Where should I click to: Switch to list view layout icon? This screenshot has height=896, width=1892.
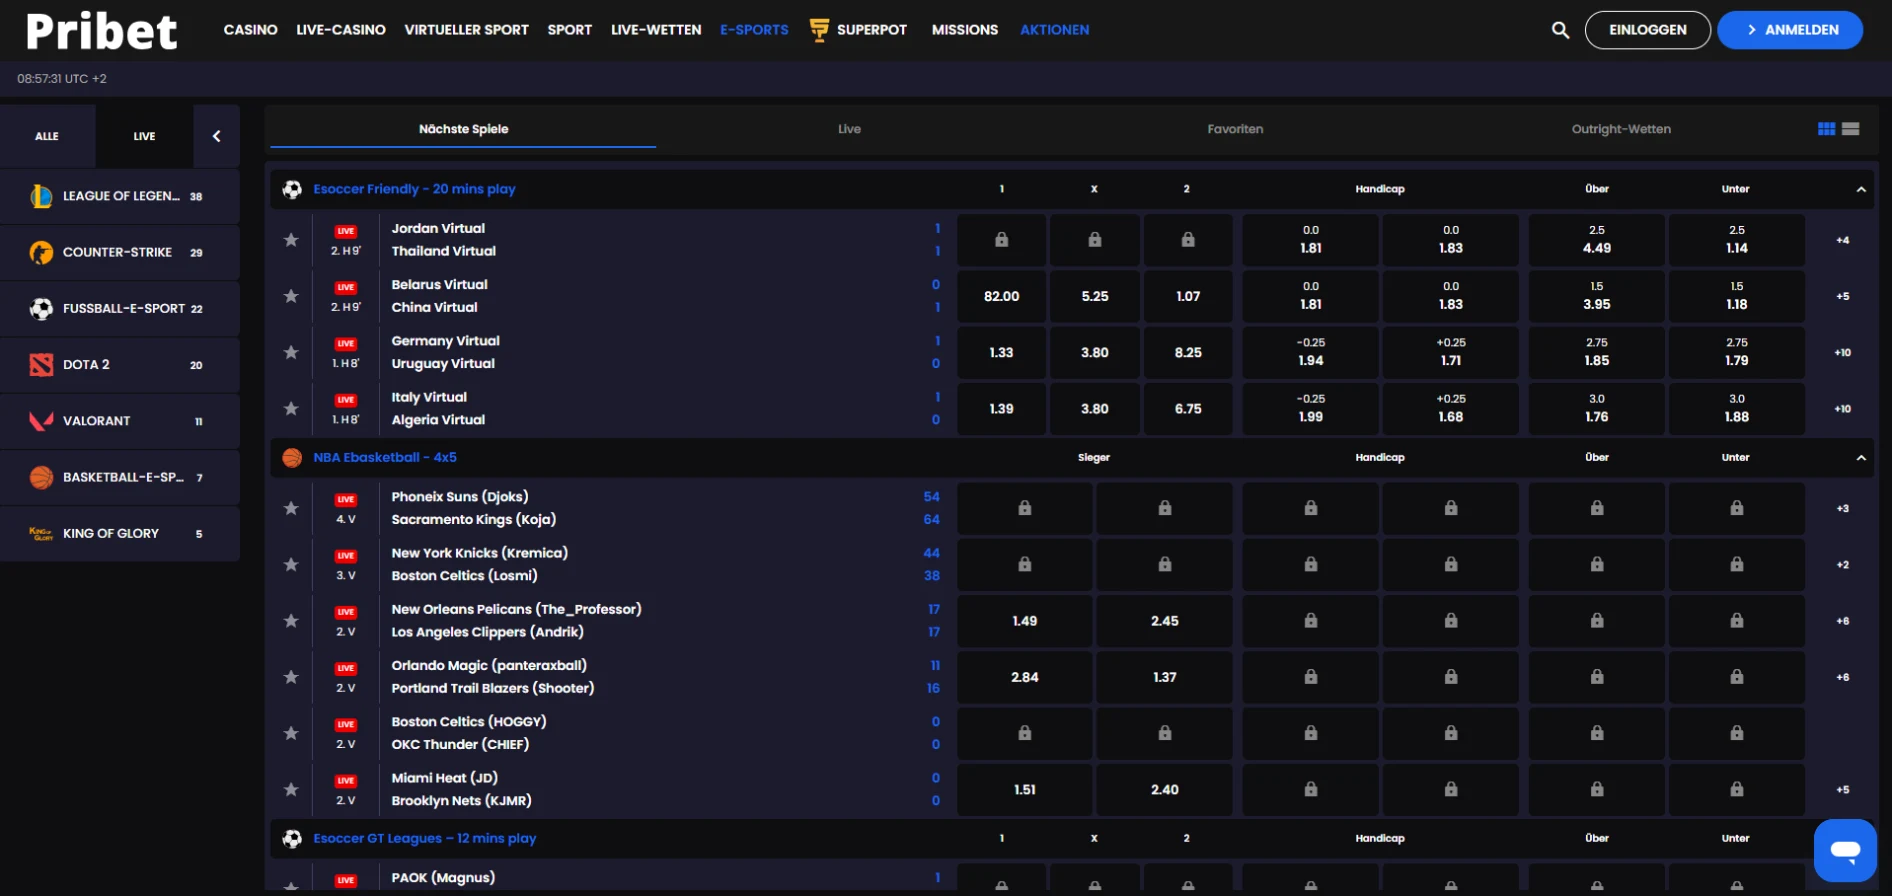[x=1851, y=129]
